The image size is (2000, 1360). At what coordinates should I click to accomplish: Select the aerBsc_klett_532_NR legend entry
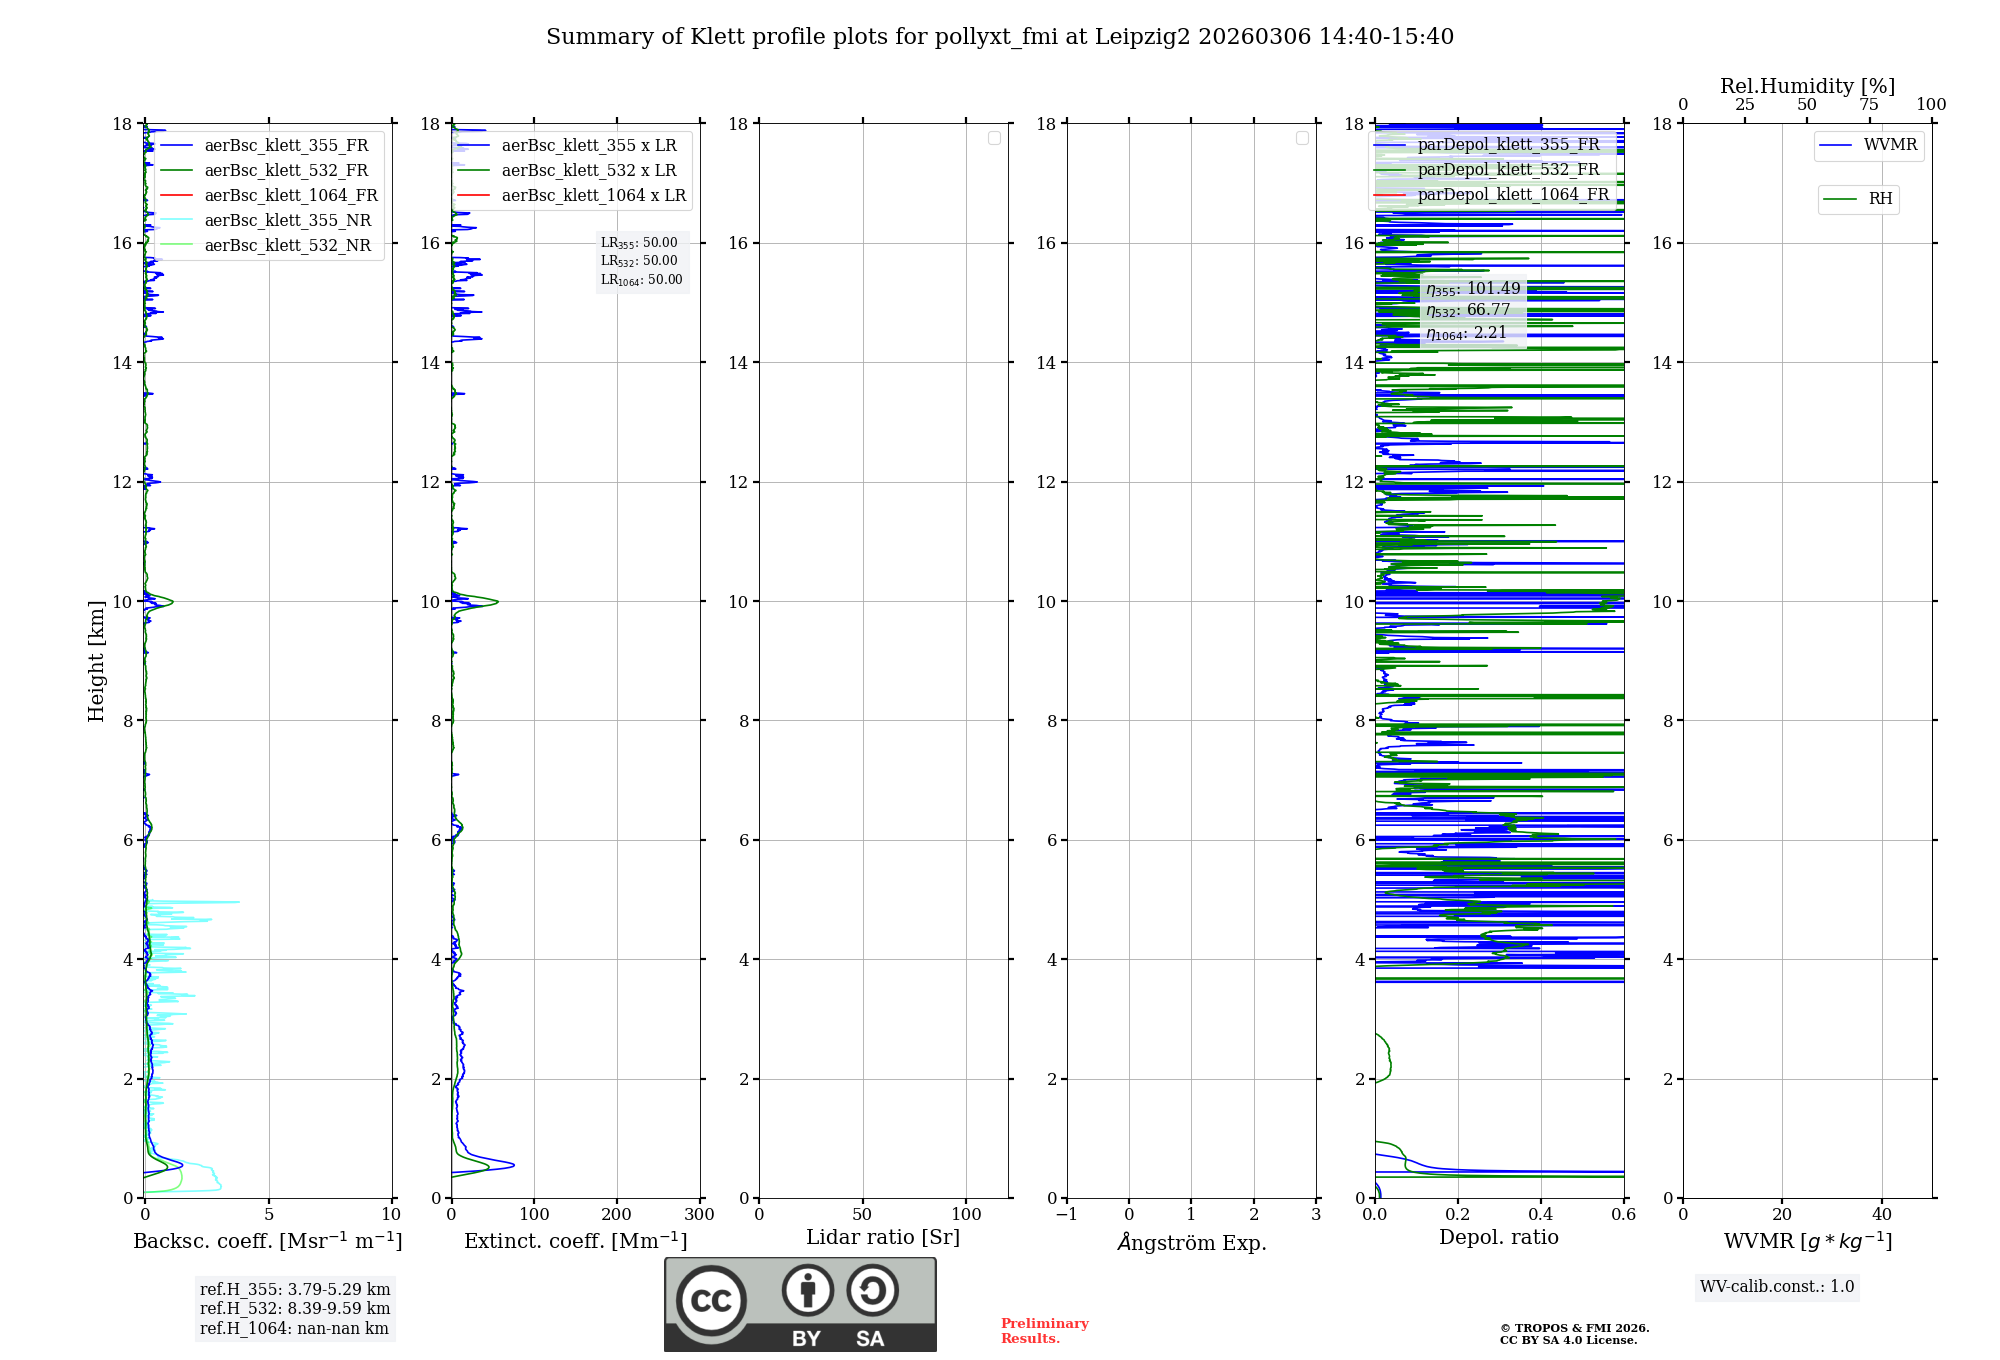(x=287, y=245)
